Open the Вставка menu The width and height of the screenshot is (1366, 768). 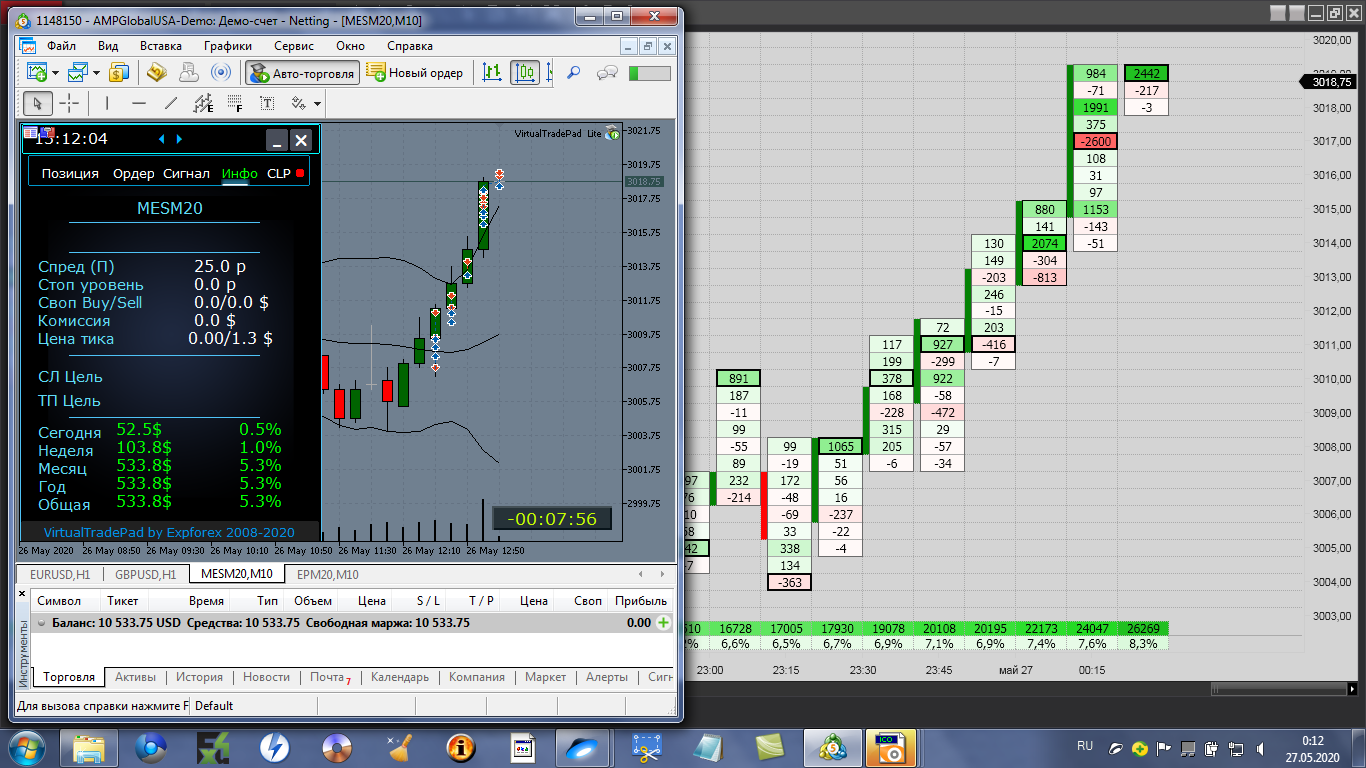coord(161,46)
